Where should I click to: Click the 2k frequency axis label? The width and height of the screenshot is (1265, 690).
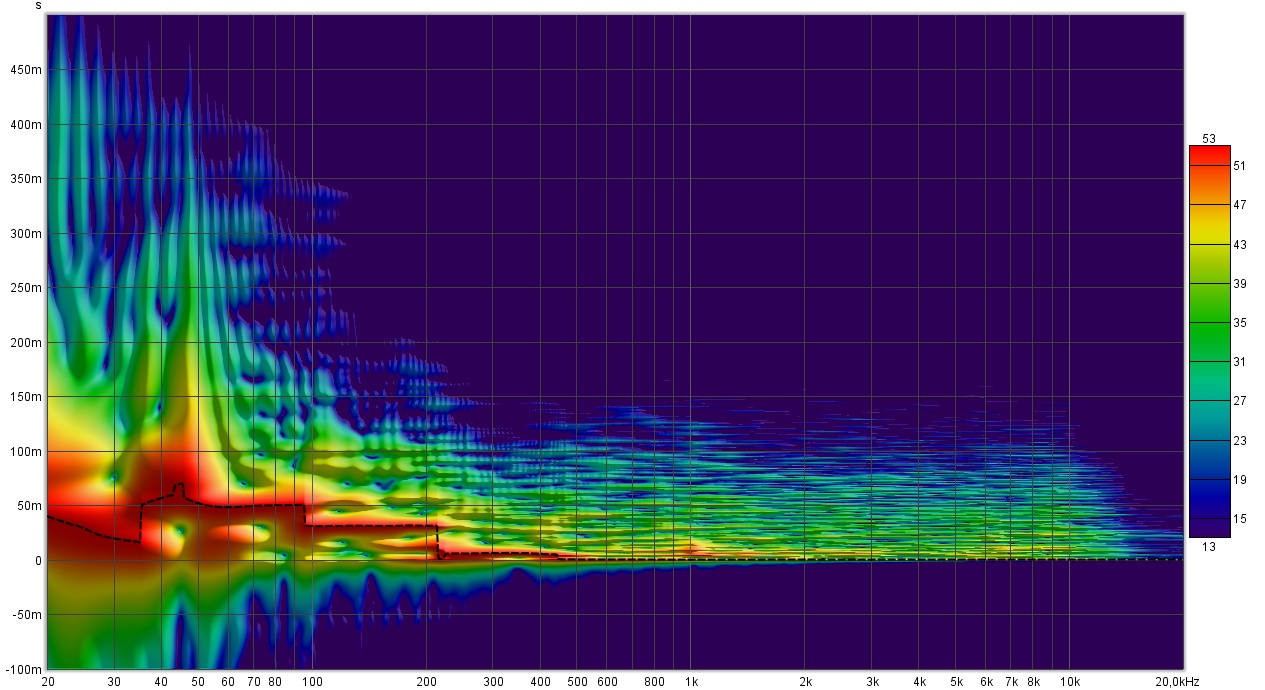[x=805, y=682]
